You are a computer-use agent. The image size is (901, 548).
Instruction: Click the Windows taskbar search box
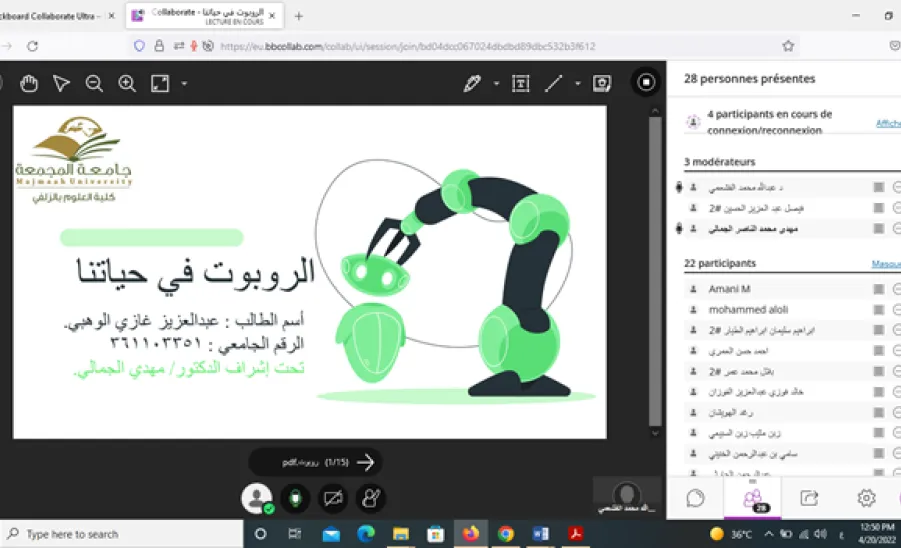tap(122, 534)
